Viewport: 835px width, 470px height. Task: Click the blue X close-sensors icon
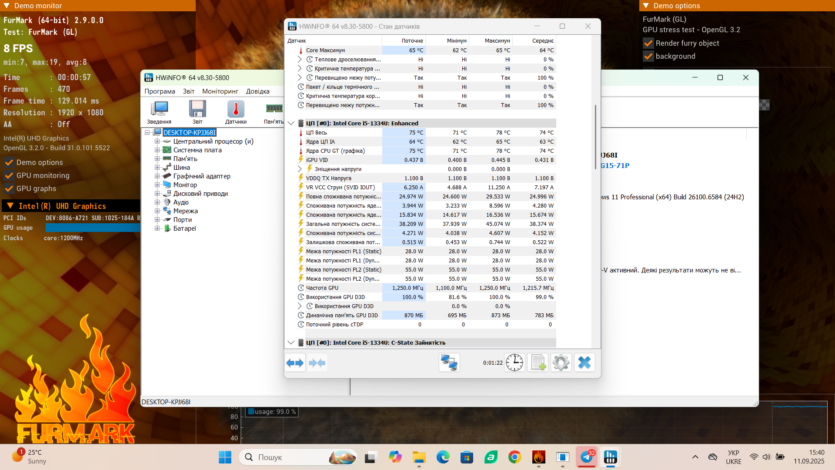click(584, 363)
